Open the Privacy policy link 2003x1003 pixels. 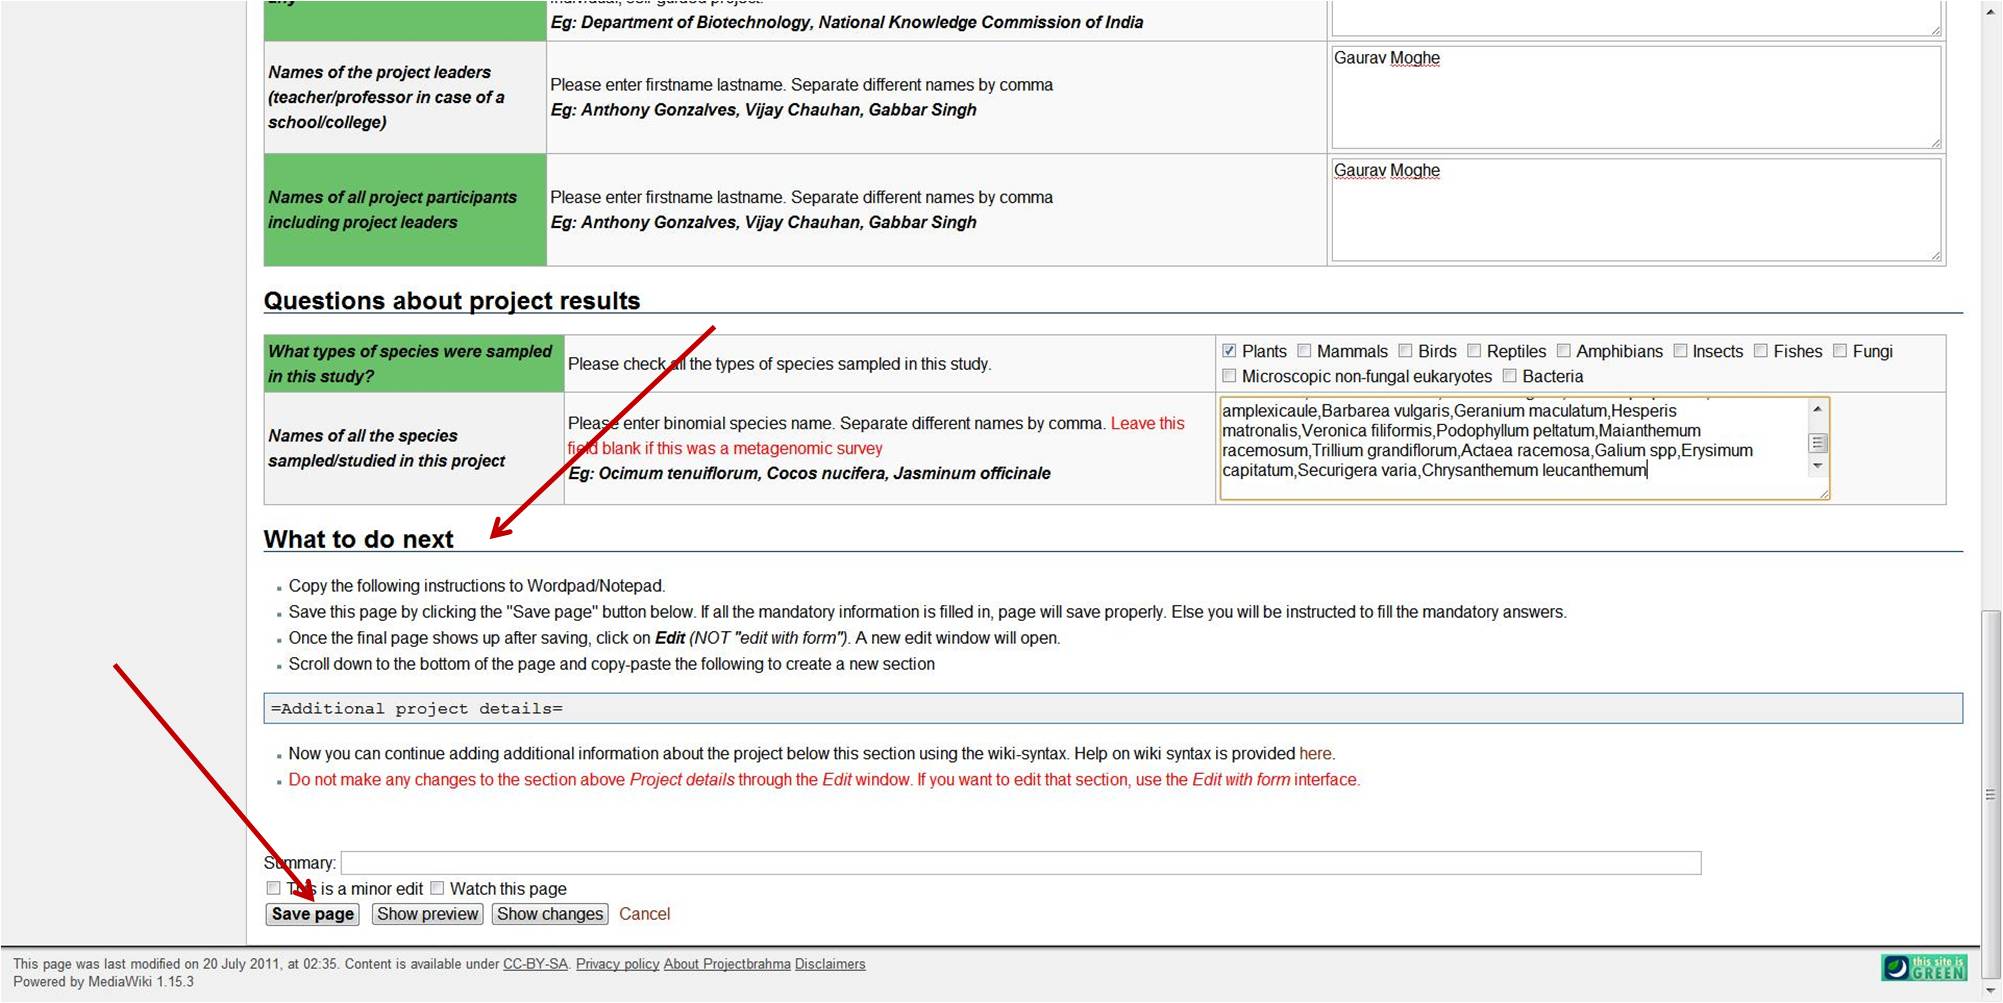pos(617,964)
